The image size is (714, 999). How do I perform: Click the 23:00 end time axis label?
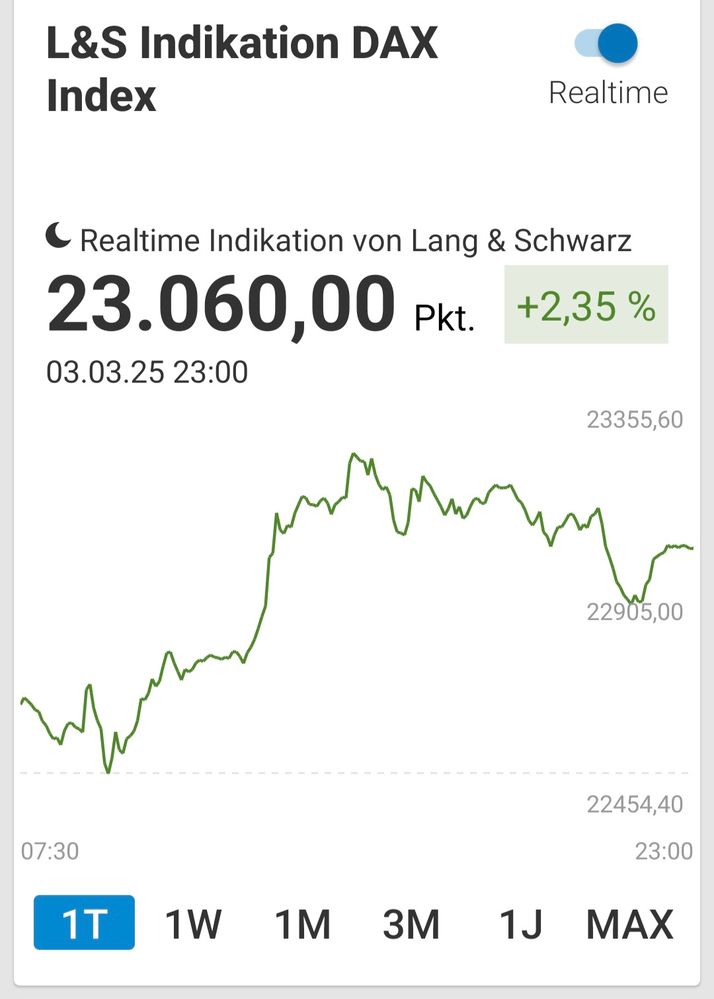click(x=663, y=851)
